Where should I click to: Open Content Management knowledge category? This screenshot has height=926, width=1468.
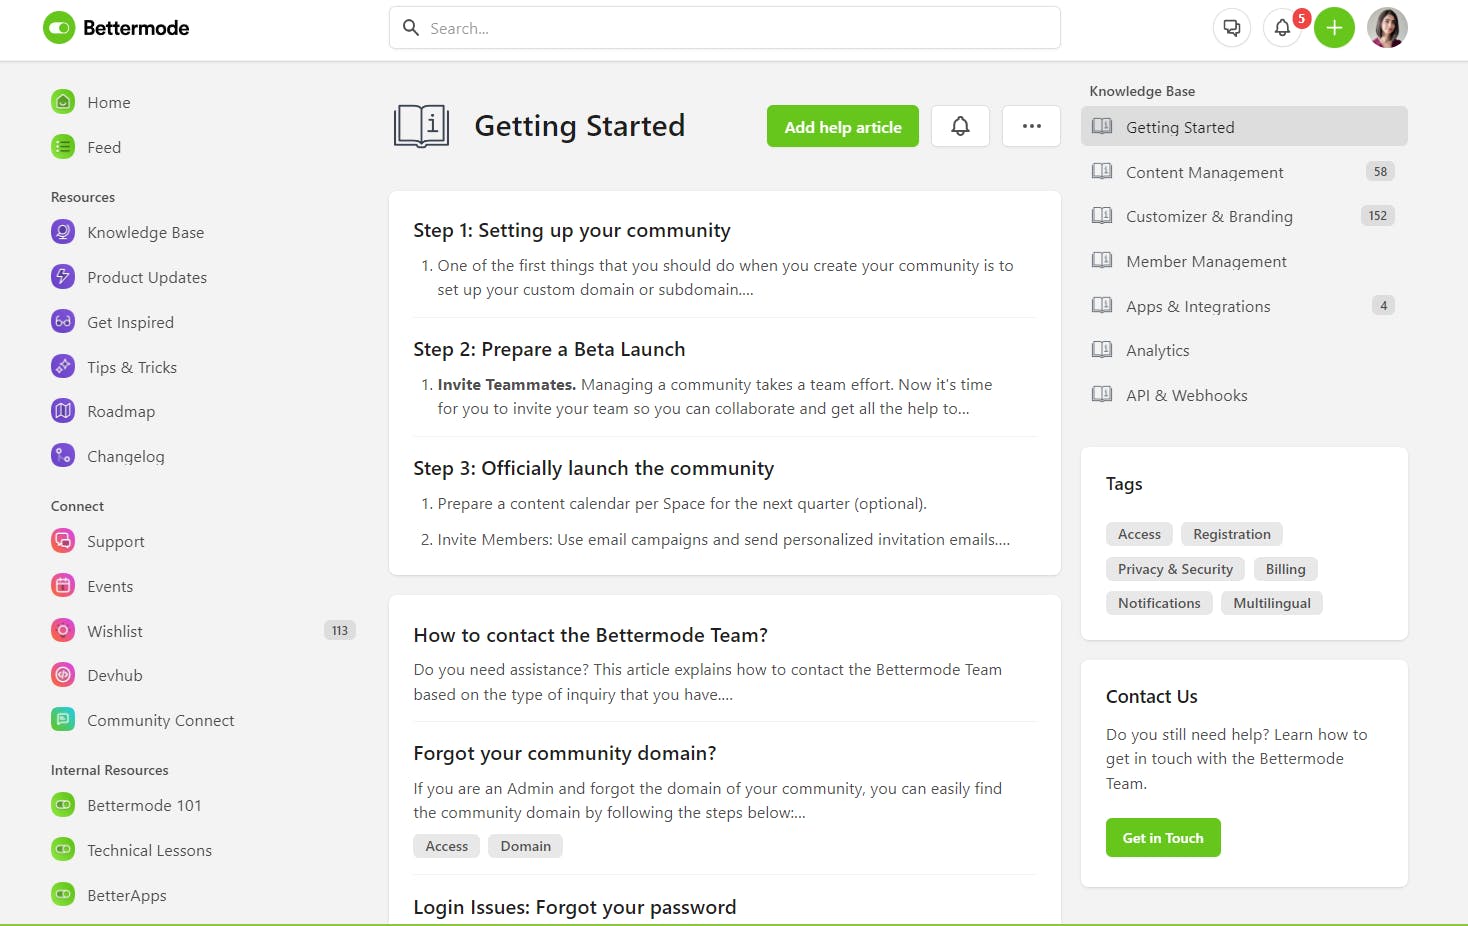[1204, 173]
